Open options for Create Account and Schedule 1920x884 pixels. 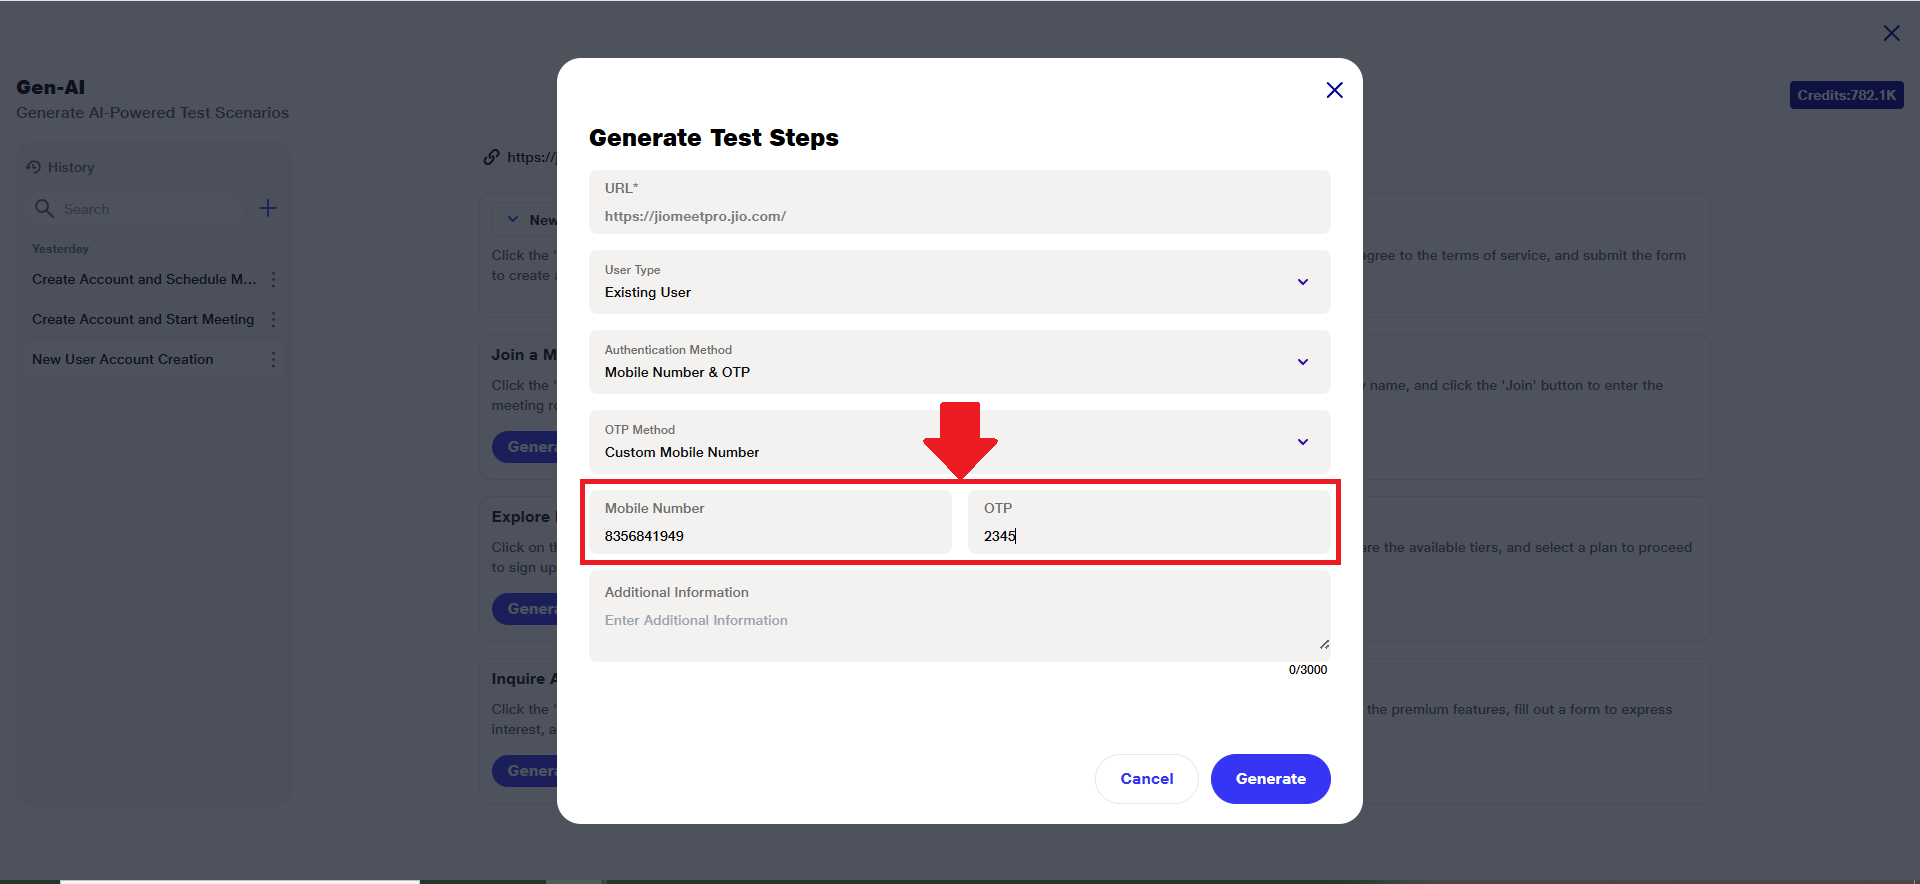[273, 279]
